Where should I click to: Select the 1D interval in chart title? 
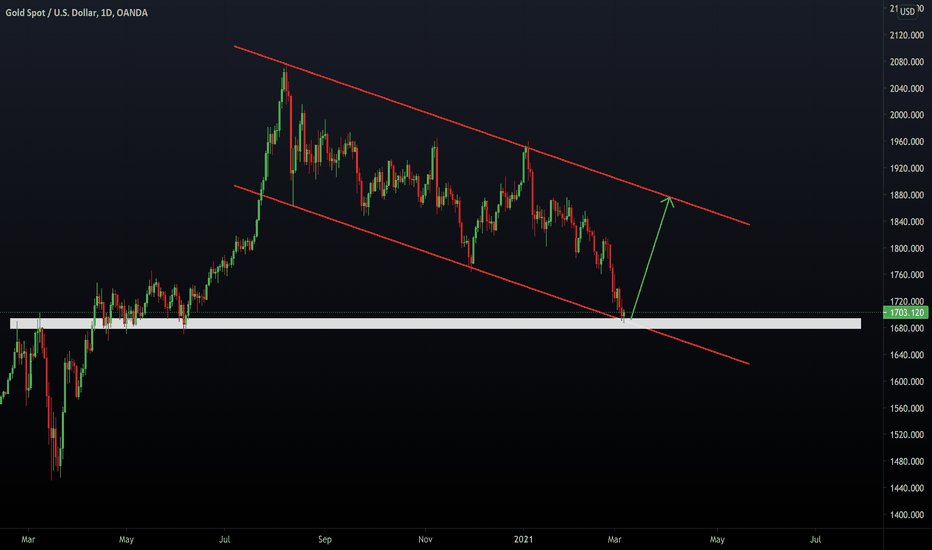coord(107,12)
